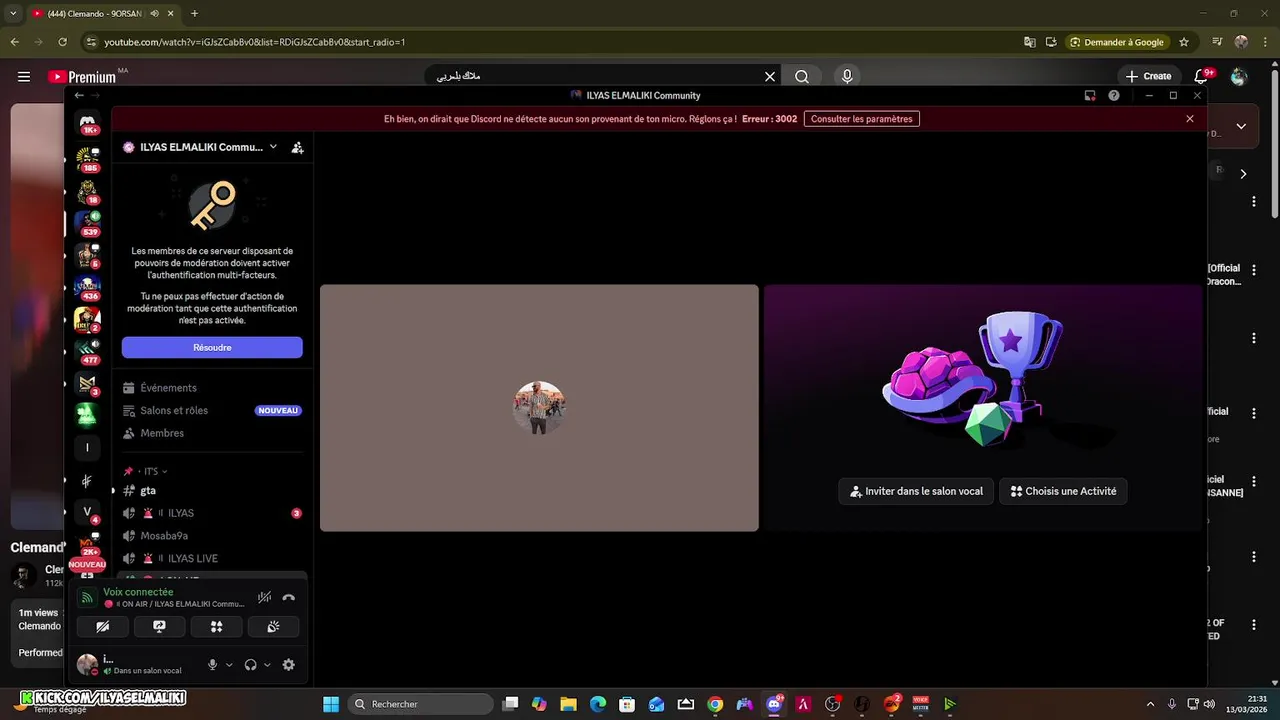Image resolution: width=1280 pixels, height=720 pixels.
Task: Open Salons et rôles
Action: 212,410
